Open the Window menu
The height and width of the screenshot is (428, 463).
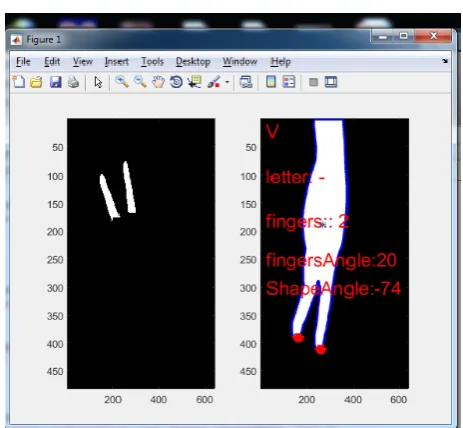pos(240,62)
